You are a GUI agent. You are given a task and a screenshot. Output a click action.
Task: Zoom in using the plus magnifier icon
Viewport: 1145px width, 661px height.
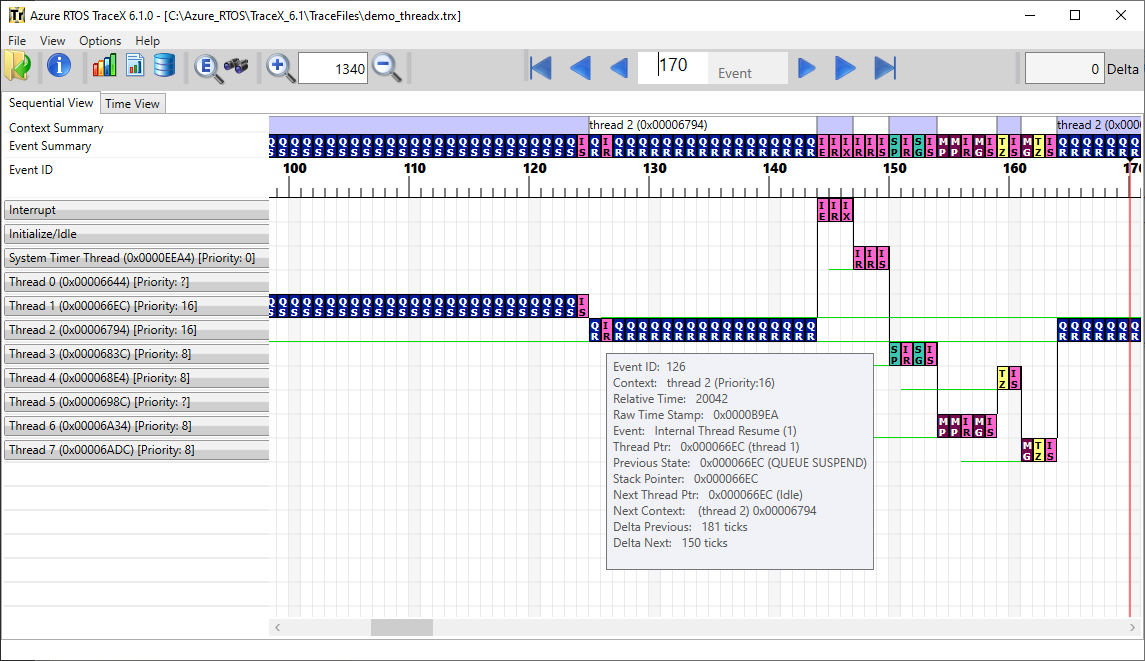click(280, 68)
